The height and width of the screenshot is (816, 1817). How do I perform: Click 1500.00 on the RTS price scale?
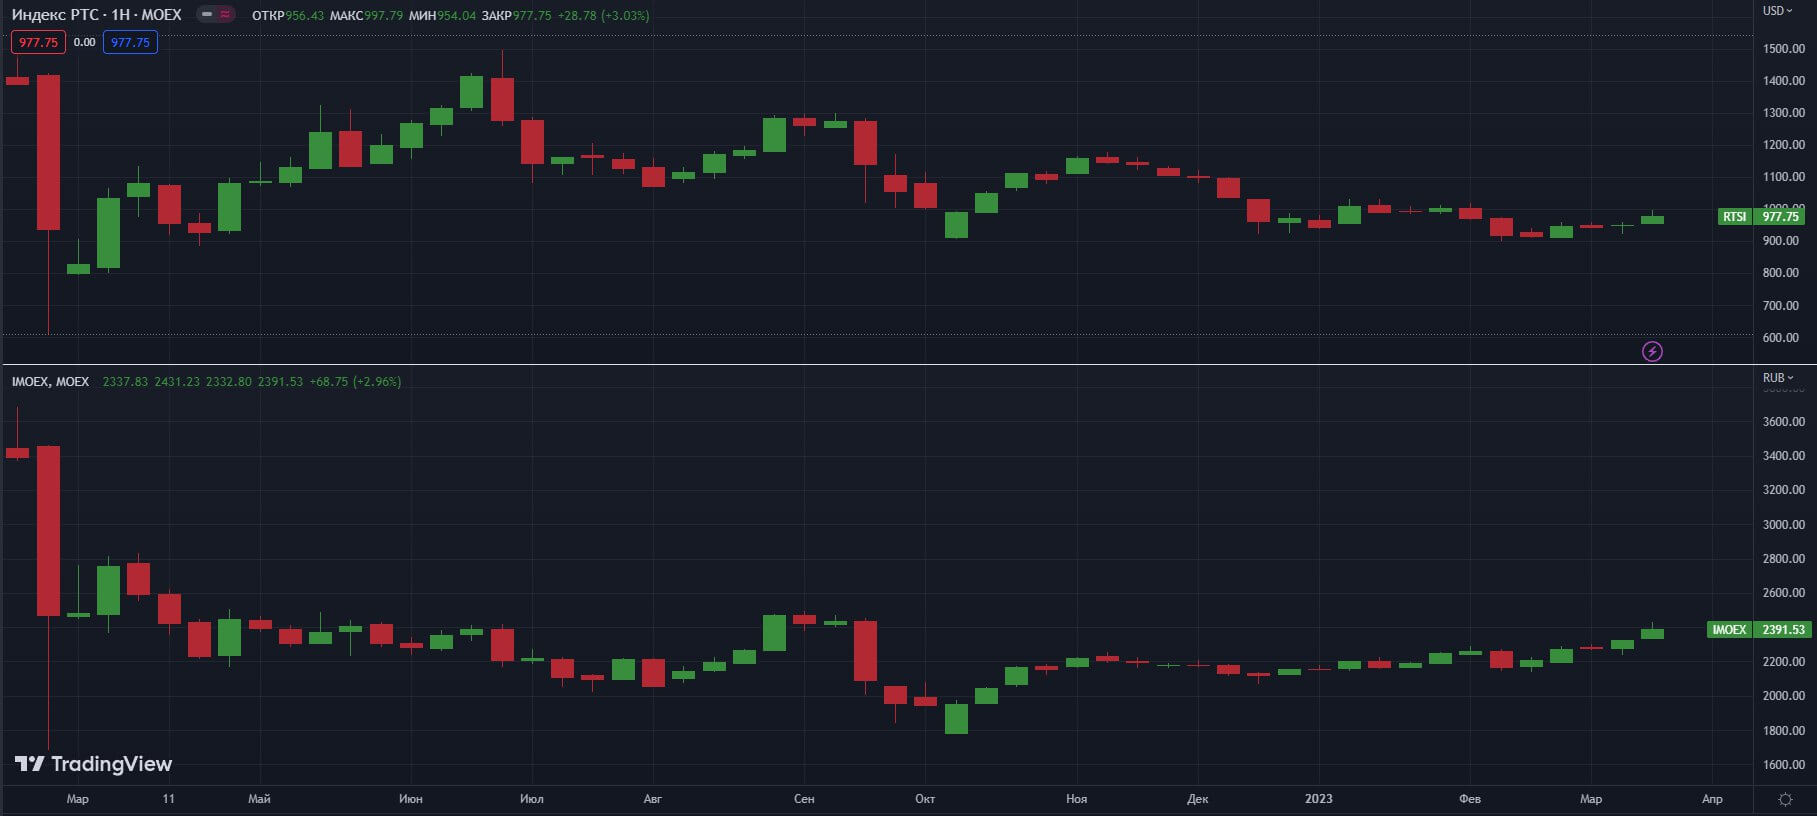(1784, 48)
